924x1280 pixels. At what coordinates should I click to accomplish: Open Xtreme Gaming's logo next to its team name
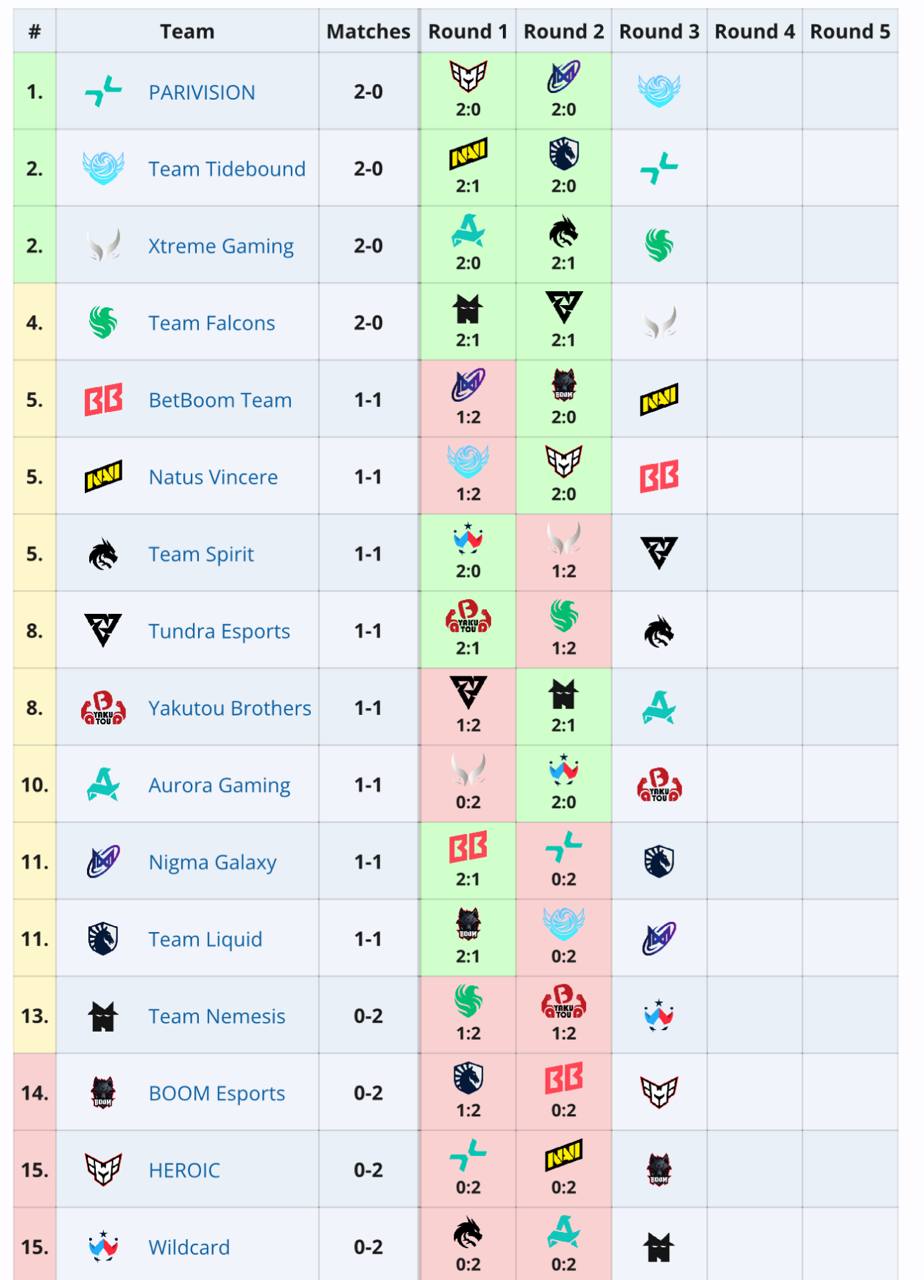tap(103, 246)
